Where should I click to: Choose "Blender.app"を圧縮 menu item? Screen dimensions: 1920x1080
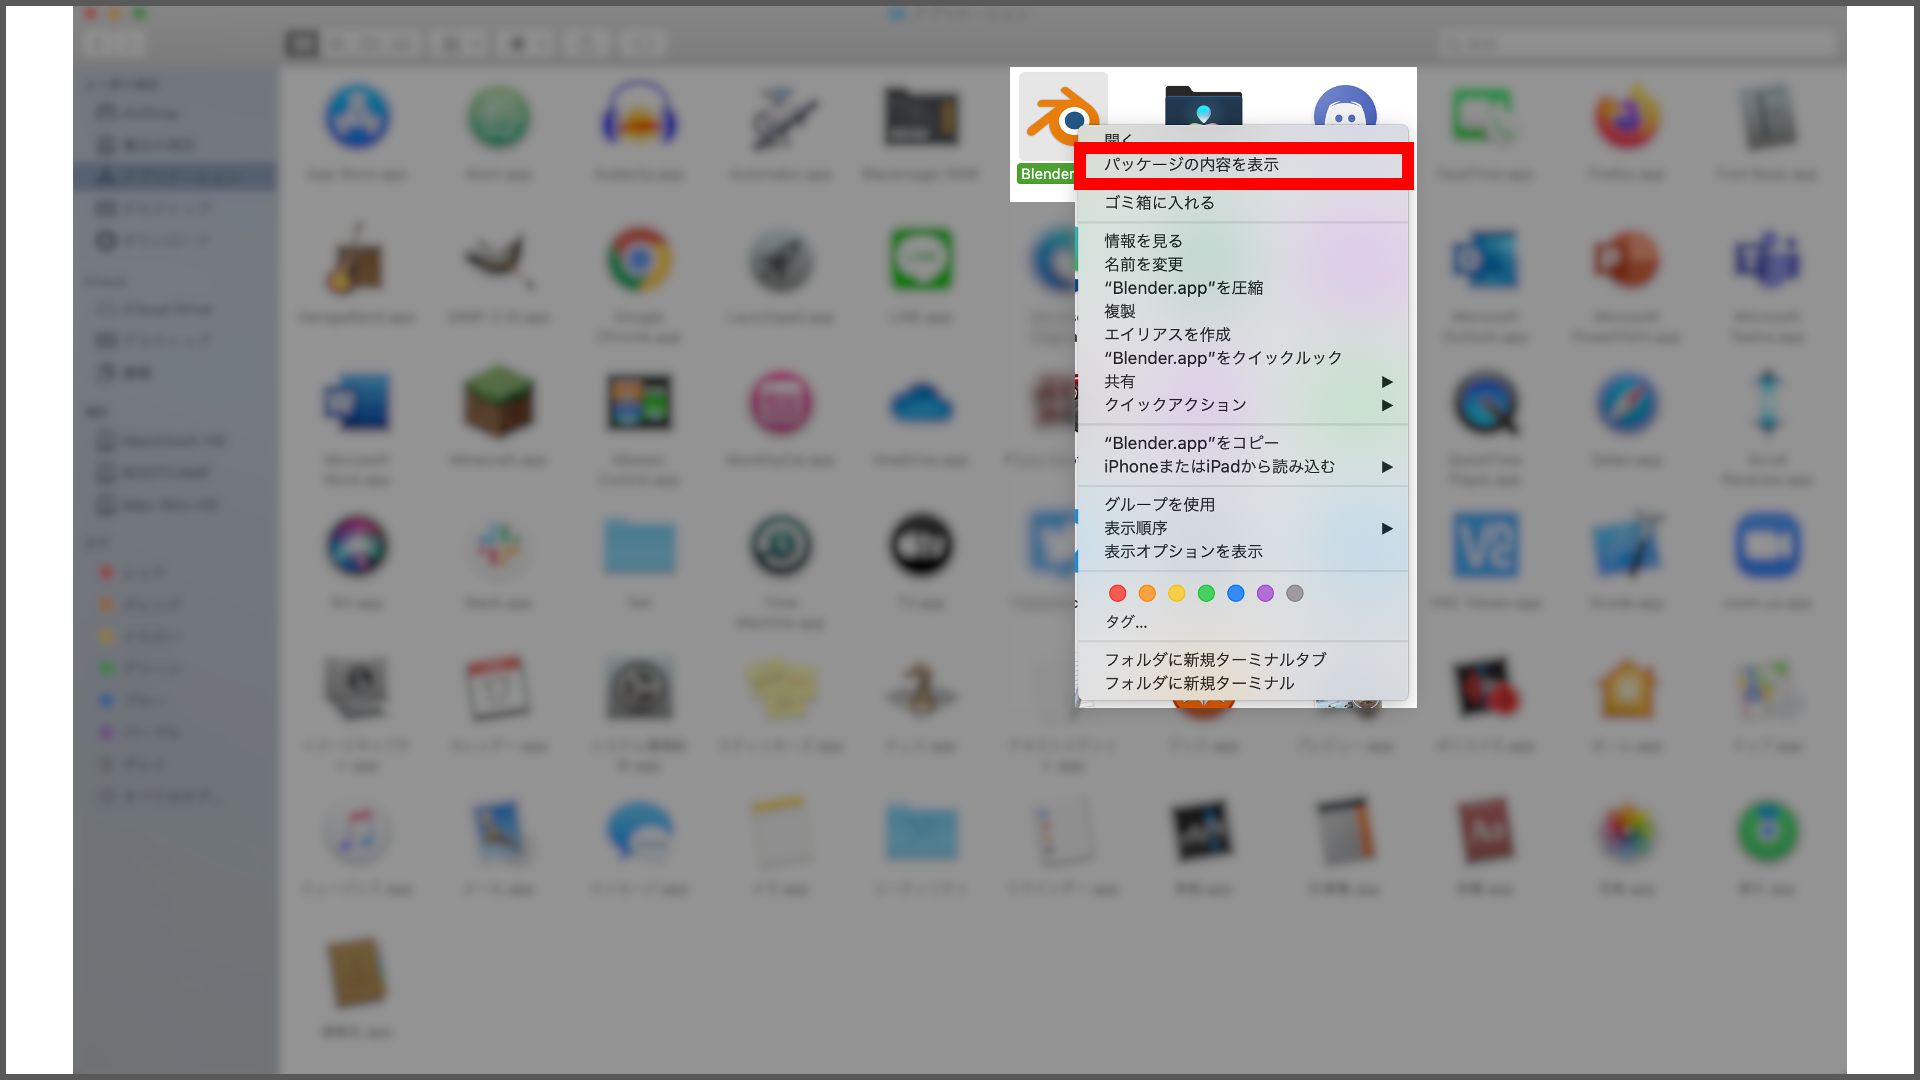1242,288
